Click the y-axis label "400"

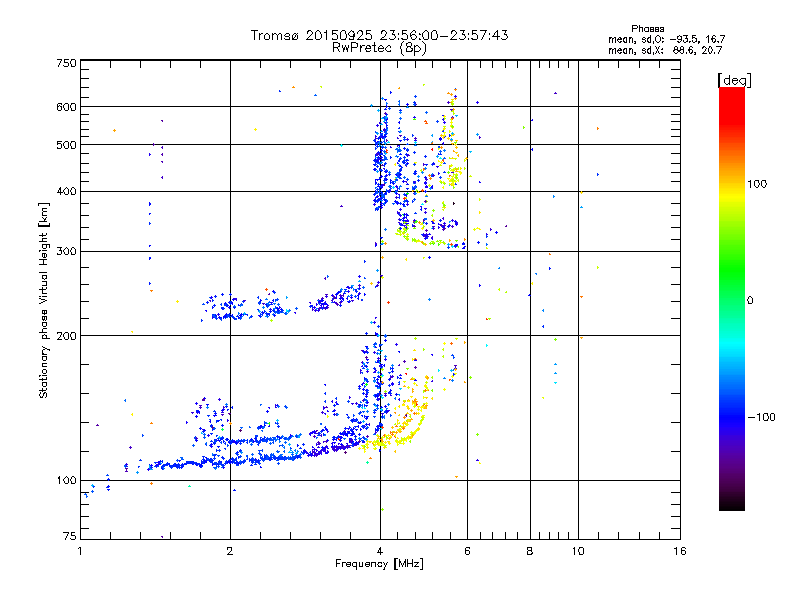tap(66, 192)
